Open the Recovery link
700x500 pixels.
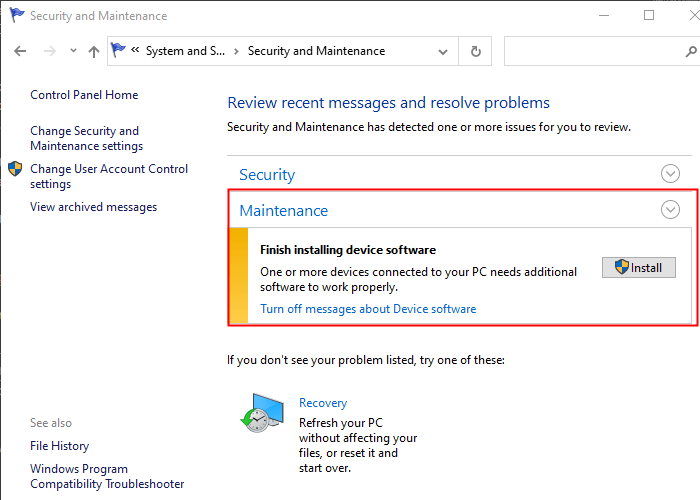323,403
